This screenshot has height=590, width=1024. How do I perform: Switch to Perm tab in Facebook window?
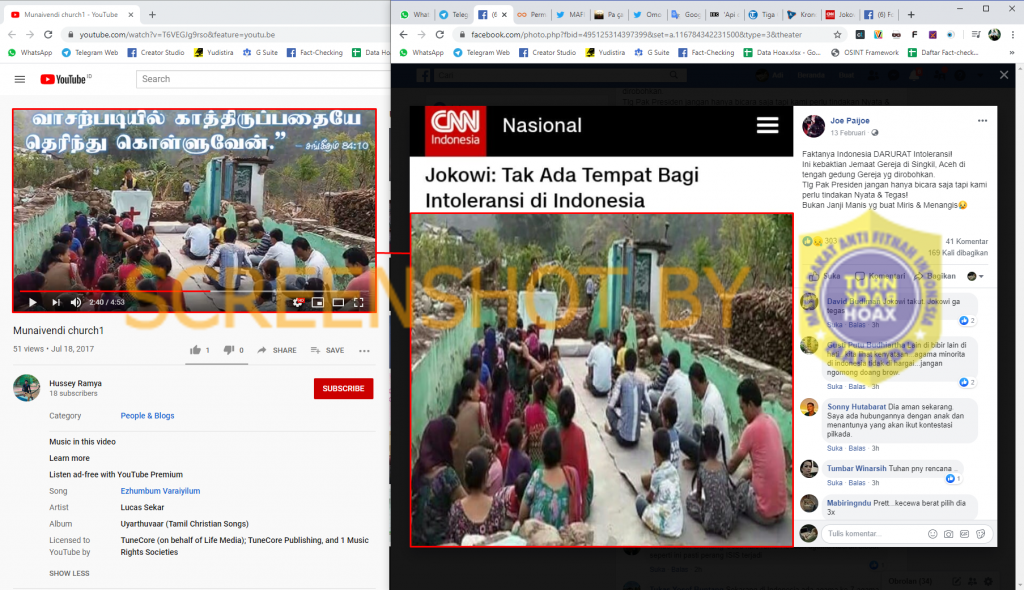click(531, 14)
